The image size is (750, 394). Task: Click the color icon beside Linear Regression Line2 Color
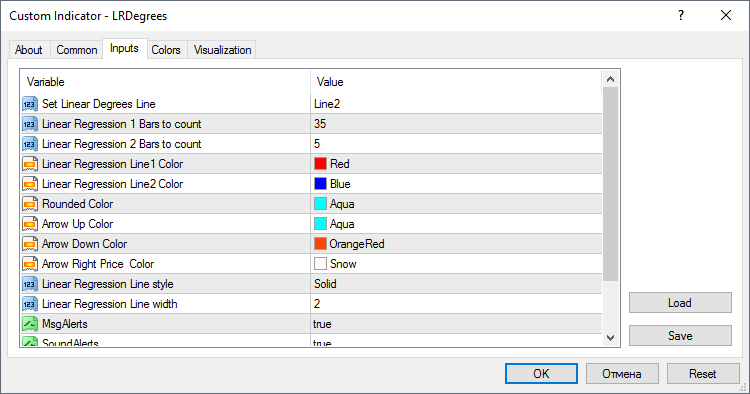point(30,184)
